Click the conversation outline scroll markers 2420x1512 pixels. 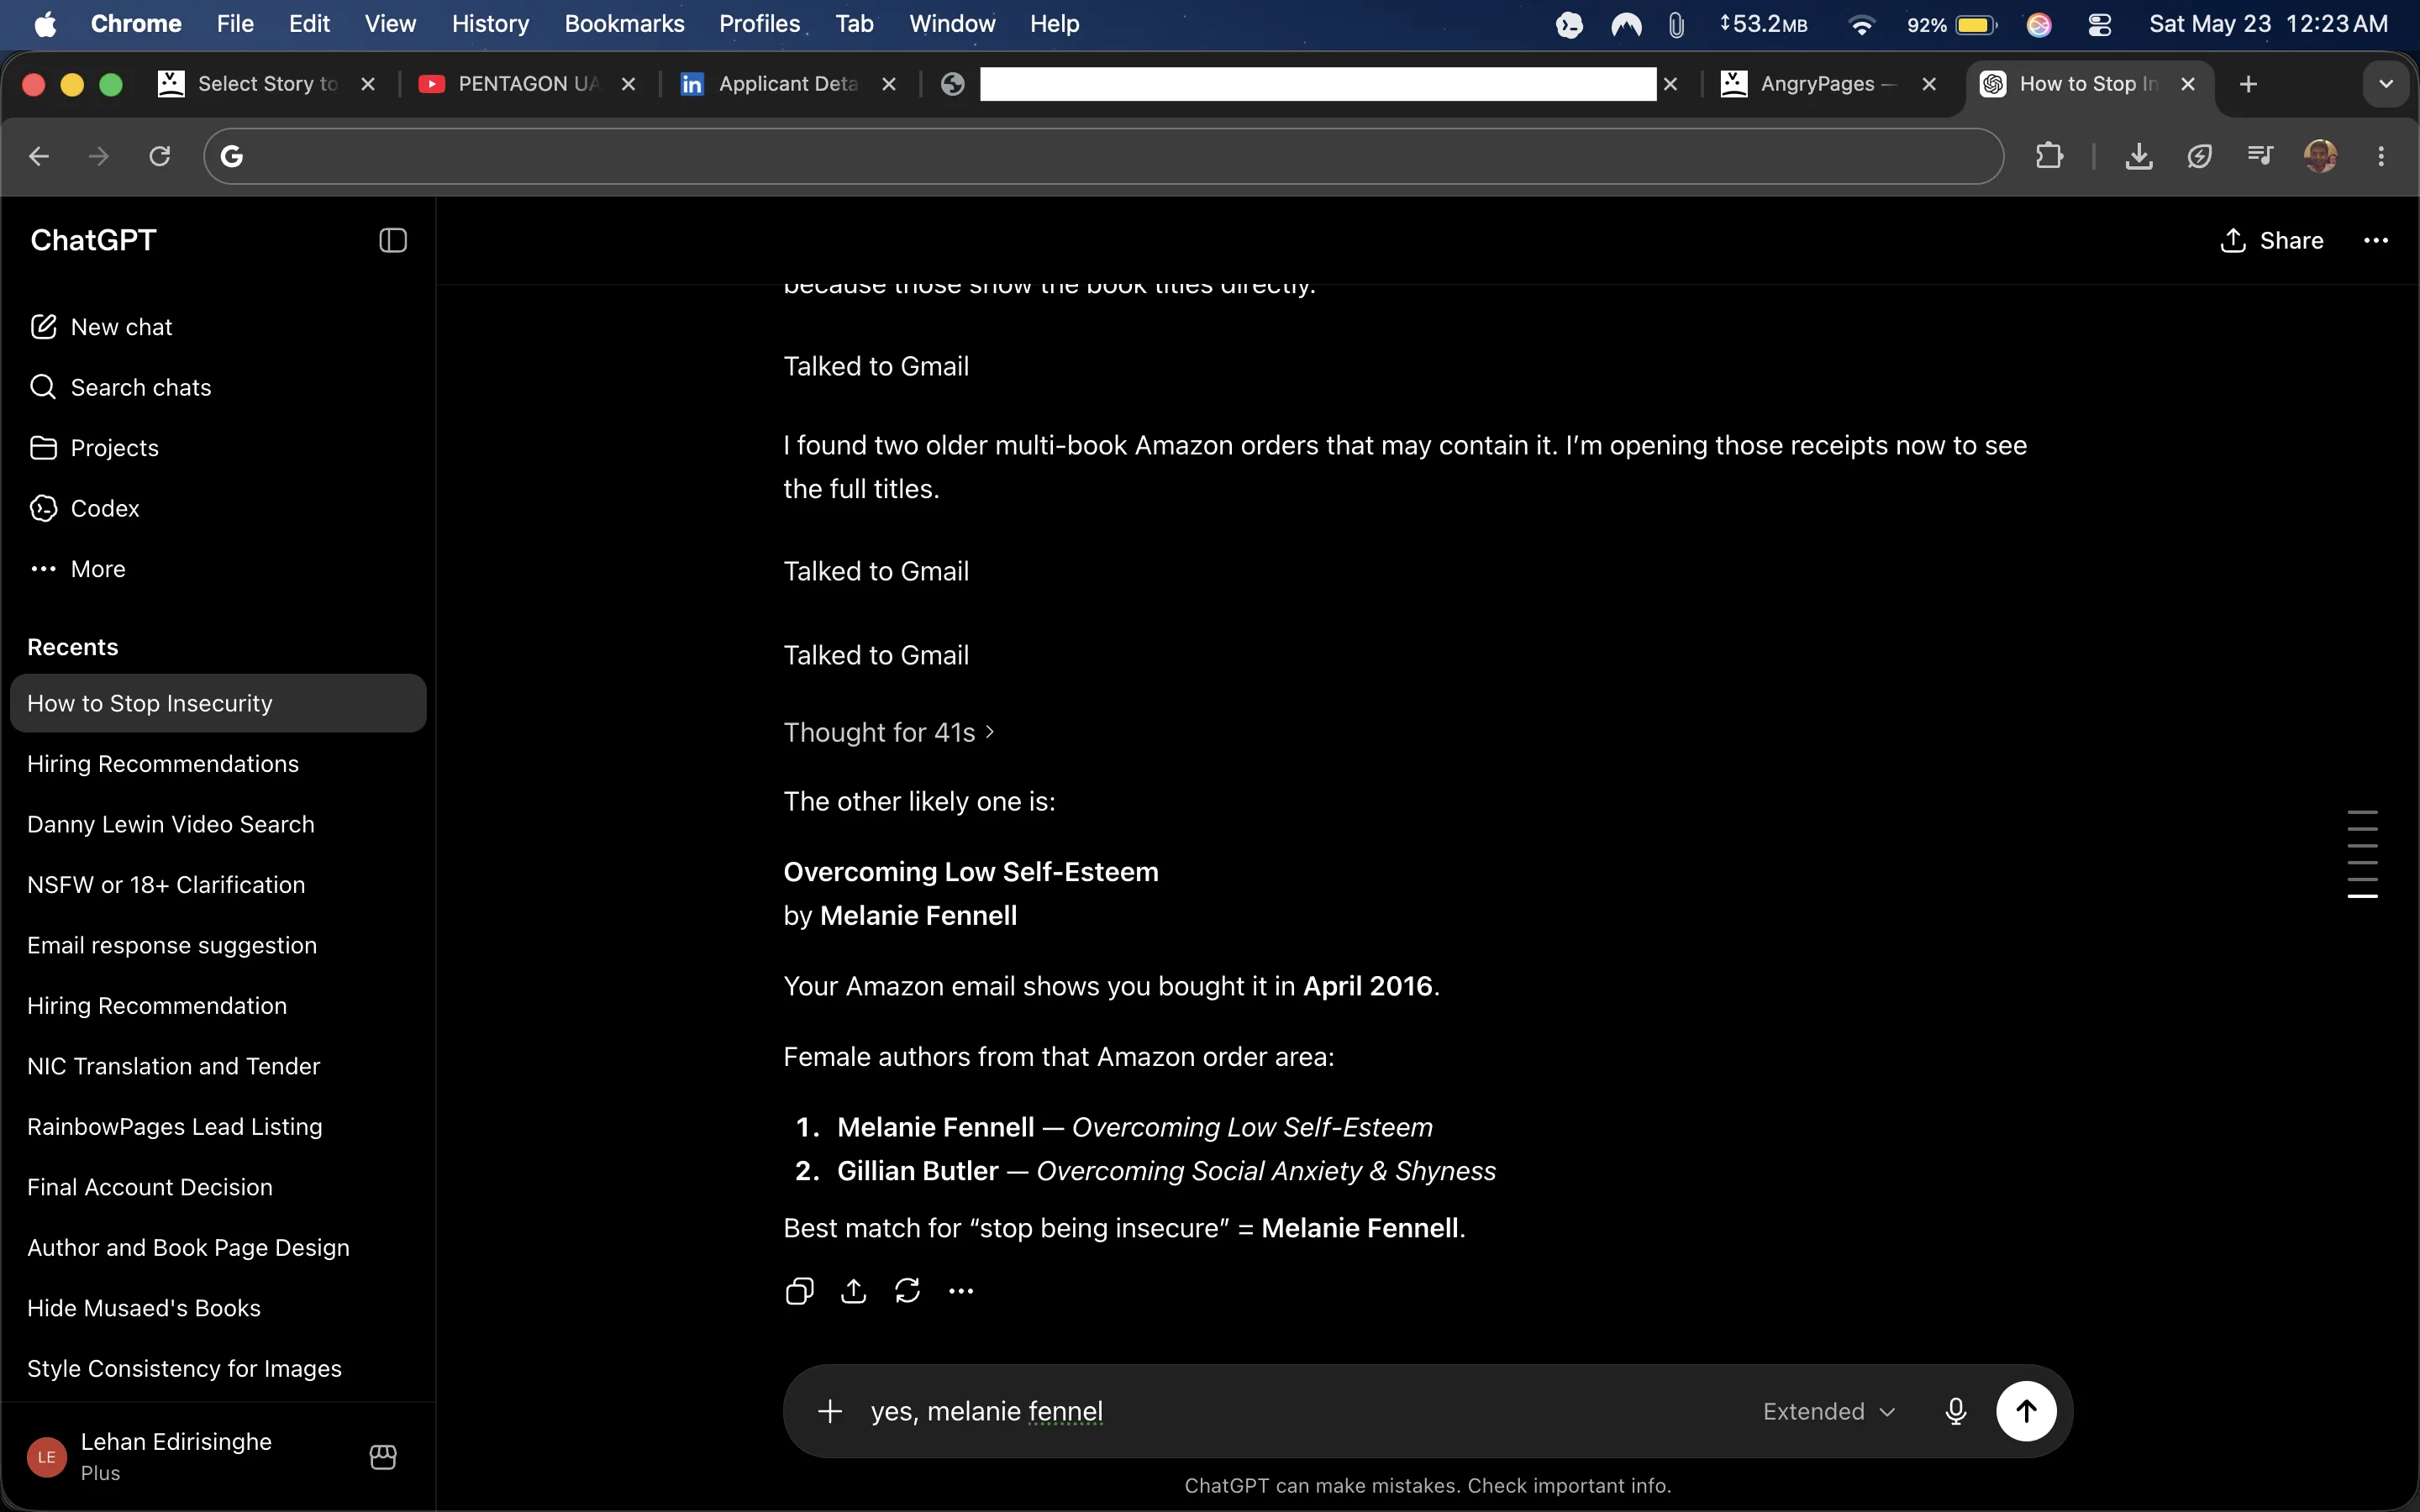coord(2362,854)
